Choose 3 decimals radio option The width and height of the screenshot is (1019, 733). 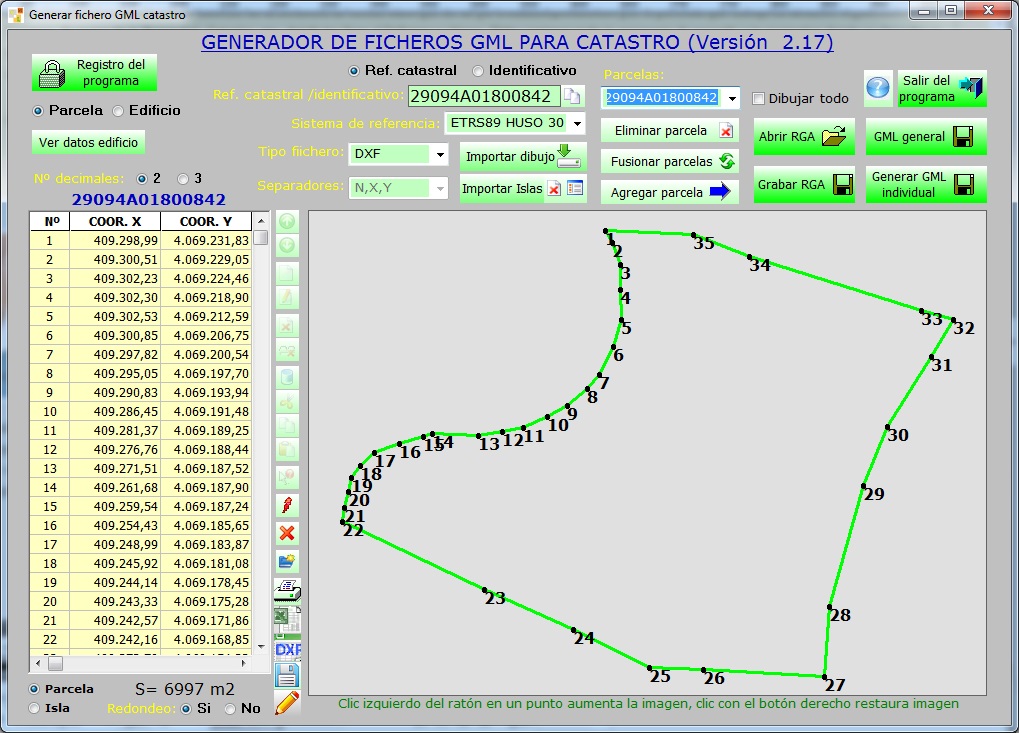point(183,178)
